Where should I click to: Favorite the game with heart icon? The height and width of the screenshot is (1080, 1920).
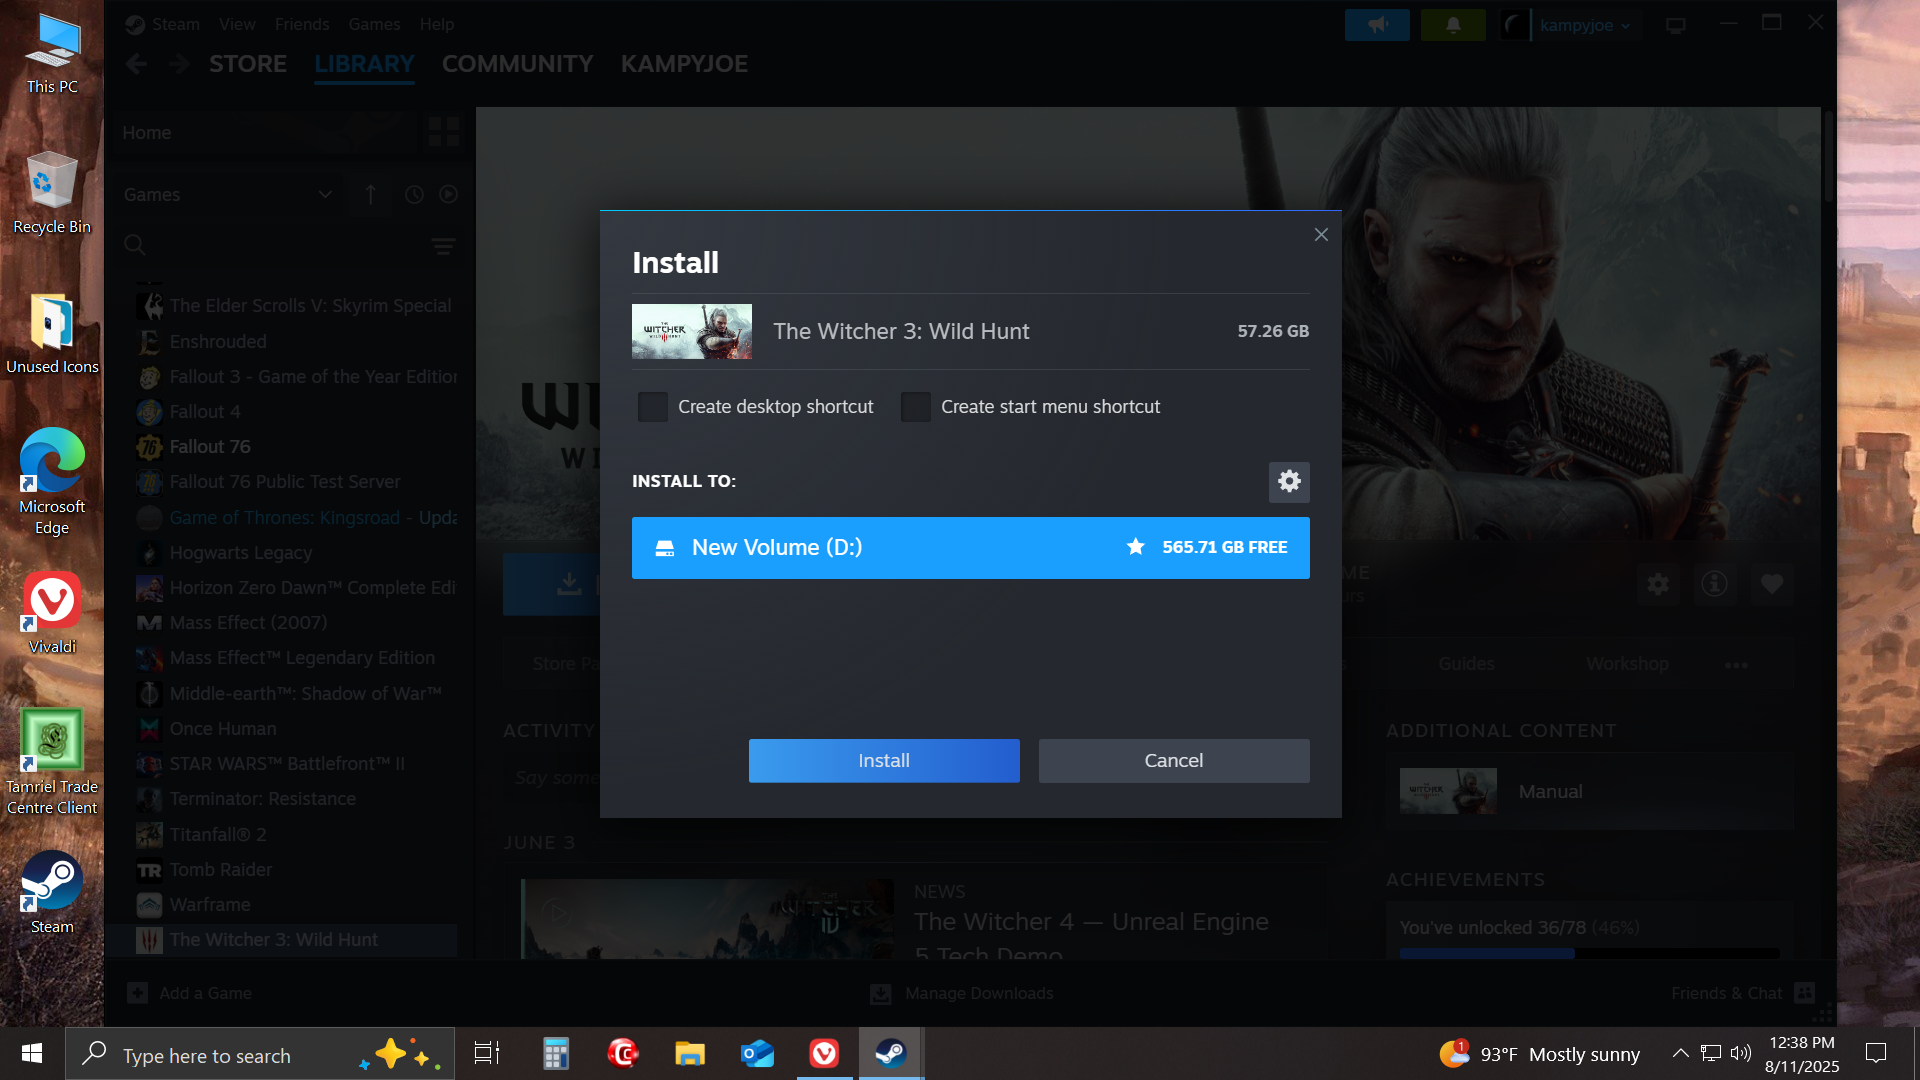pyautogui.click(x=1772, y=584)
